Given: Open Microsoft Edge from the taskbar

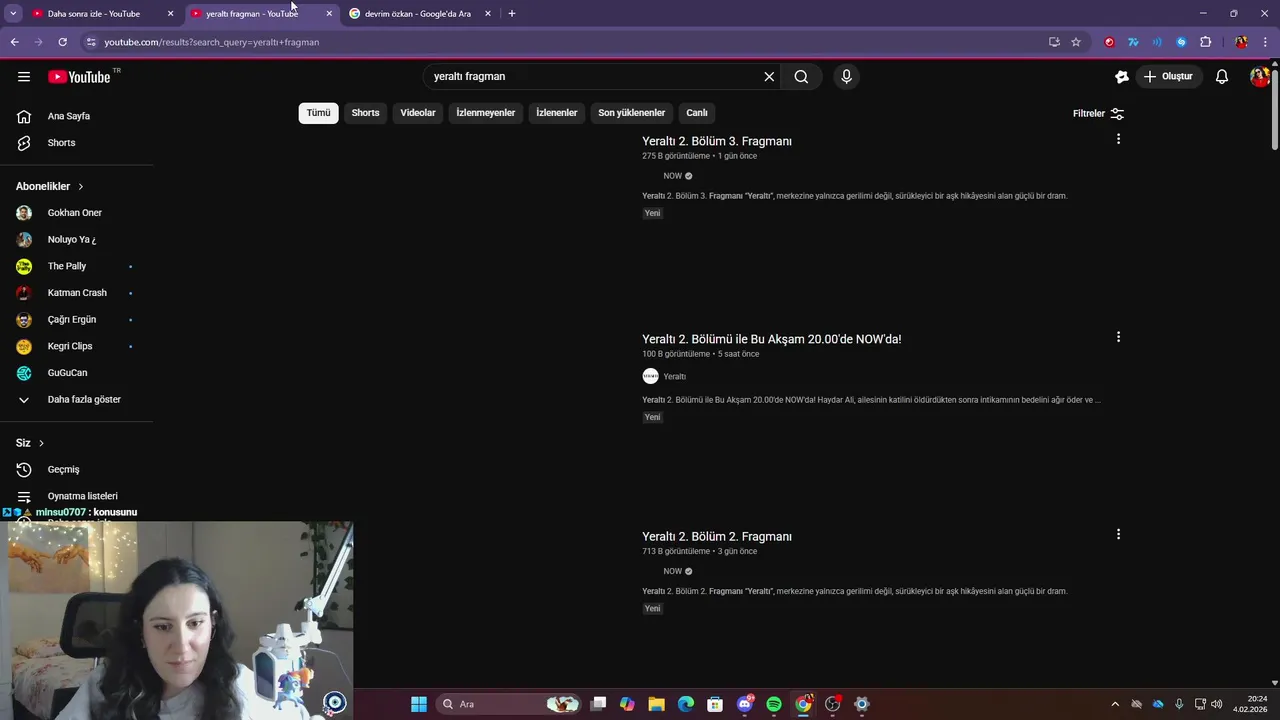Looking at the screenshot, I should tap(686, 704).
